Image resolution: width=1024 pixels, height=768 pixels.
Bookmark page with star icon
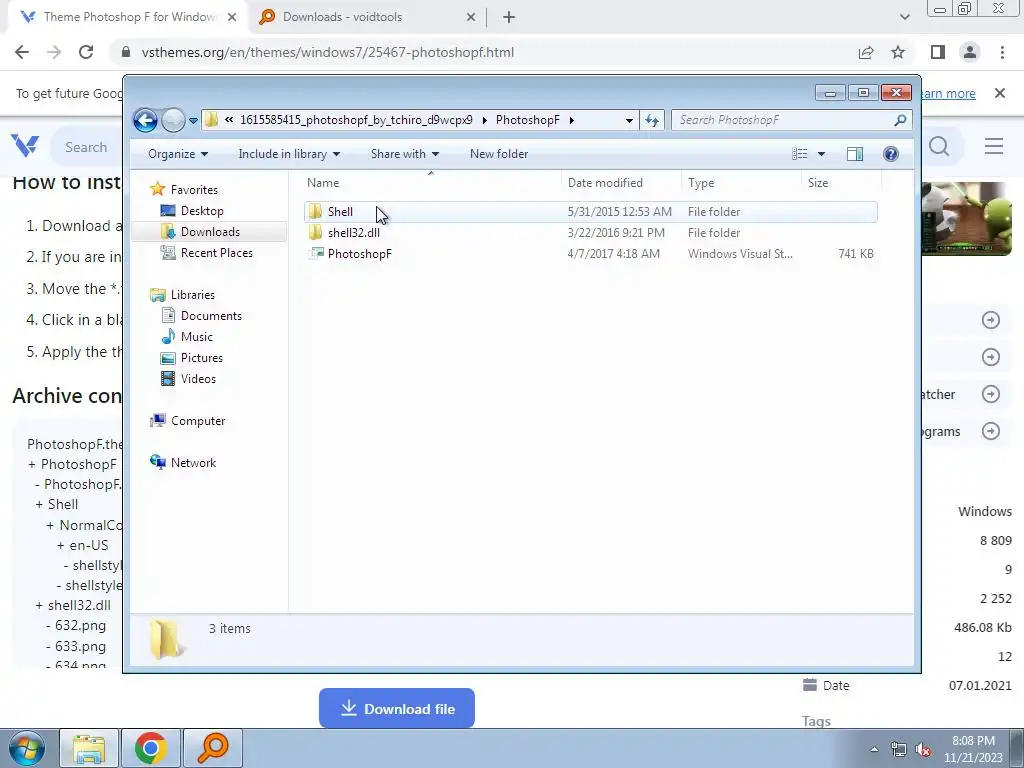tap(898, 52)
